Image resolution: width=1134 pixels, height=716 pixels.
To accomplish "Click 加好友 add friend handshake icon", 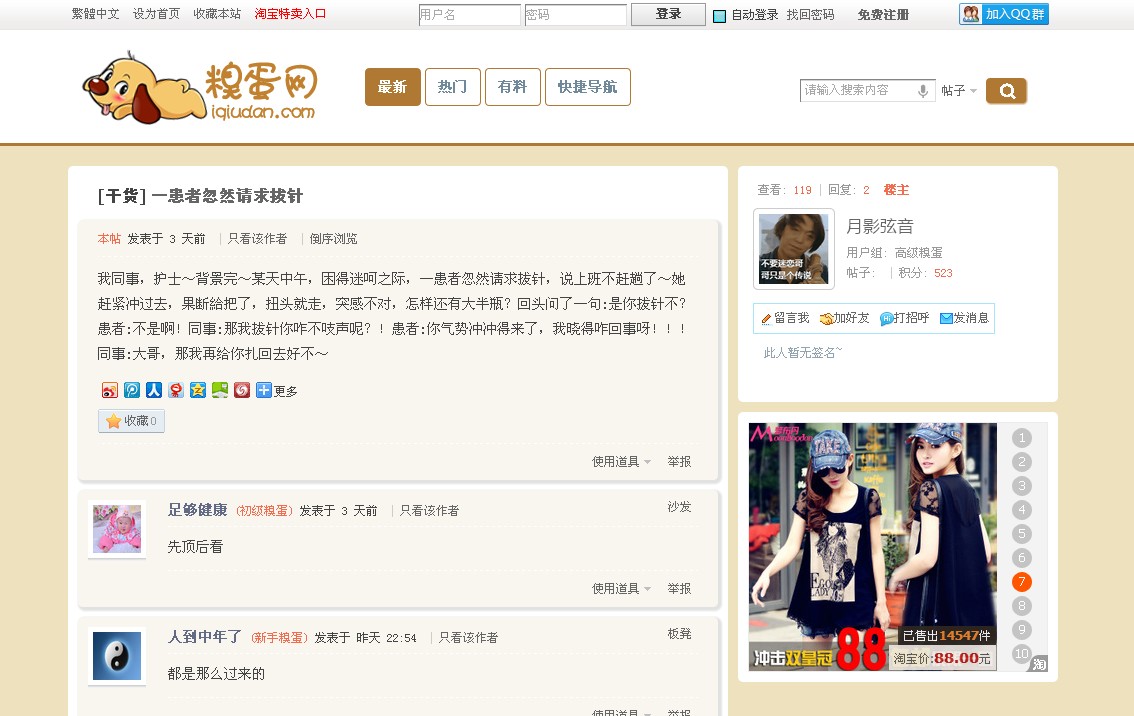I will tap(845, 318).
